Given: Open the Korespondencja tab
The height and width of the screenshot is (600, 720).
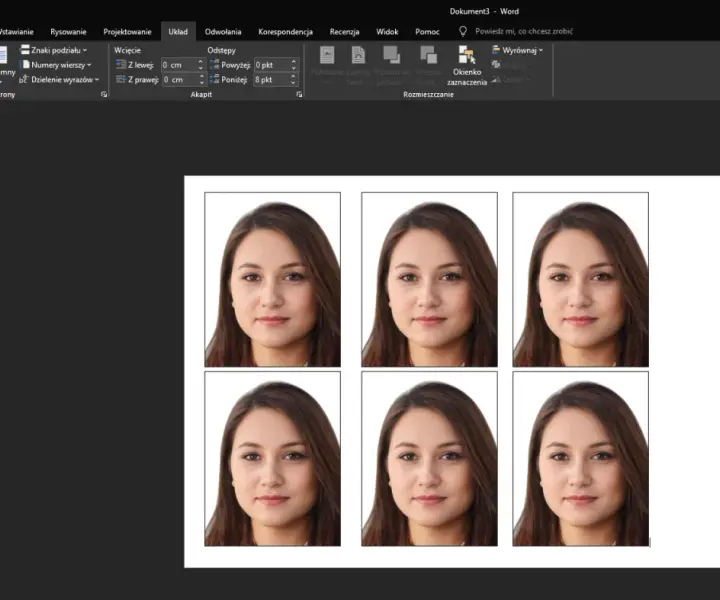Looking at the screenshot, I should tap(285, 32).
